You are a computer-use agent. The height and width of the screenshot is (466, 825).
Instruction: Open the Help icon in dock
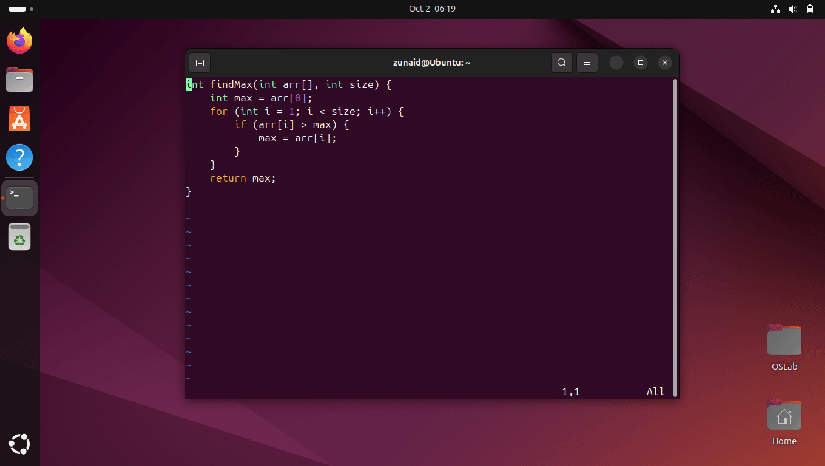click(19, 157)
